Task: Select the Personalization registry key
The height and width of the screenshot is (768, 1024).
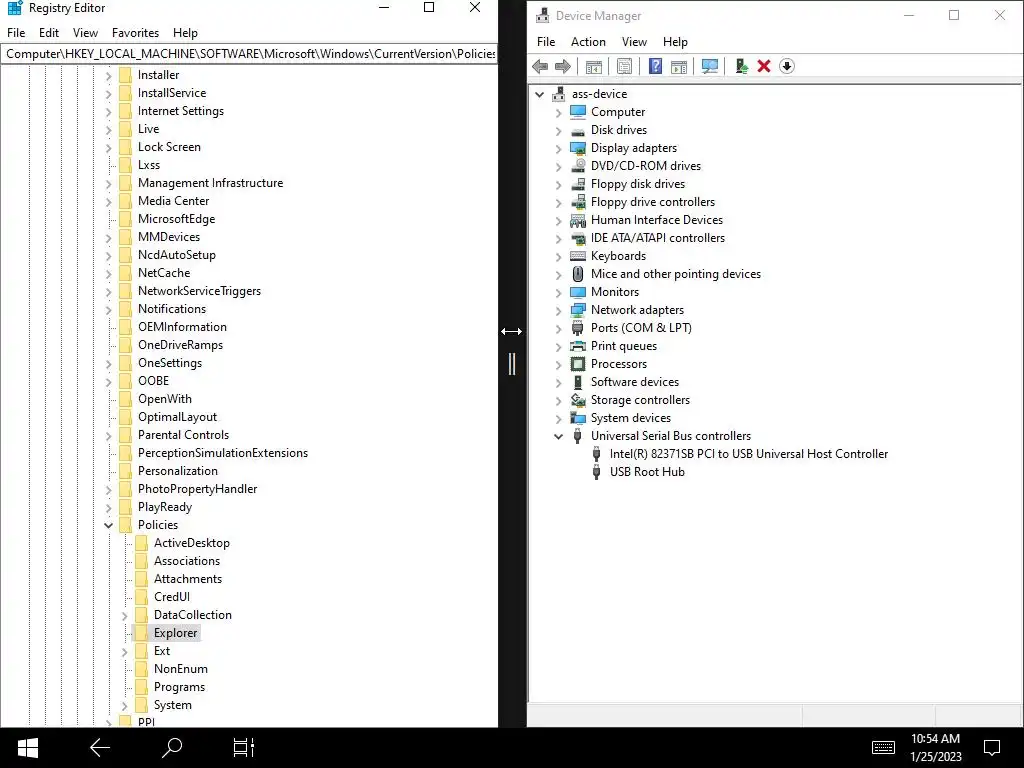Action: [178, 471]
